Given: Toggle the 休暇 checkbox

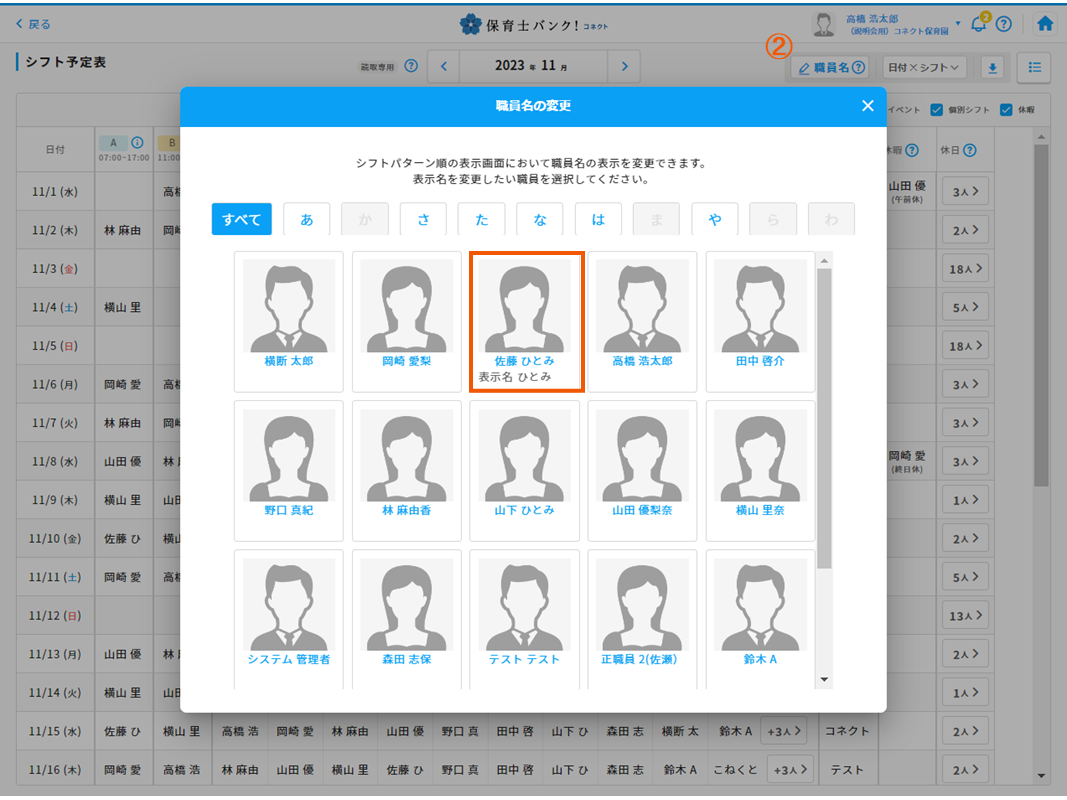Looking at the screenshot, I should (x=1006, y=110).
